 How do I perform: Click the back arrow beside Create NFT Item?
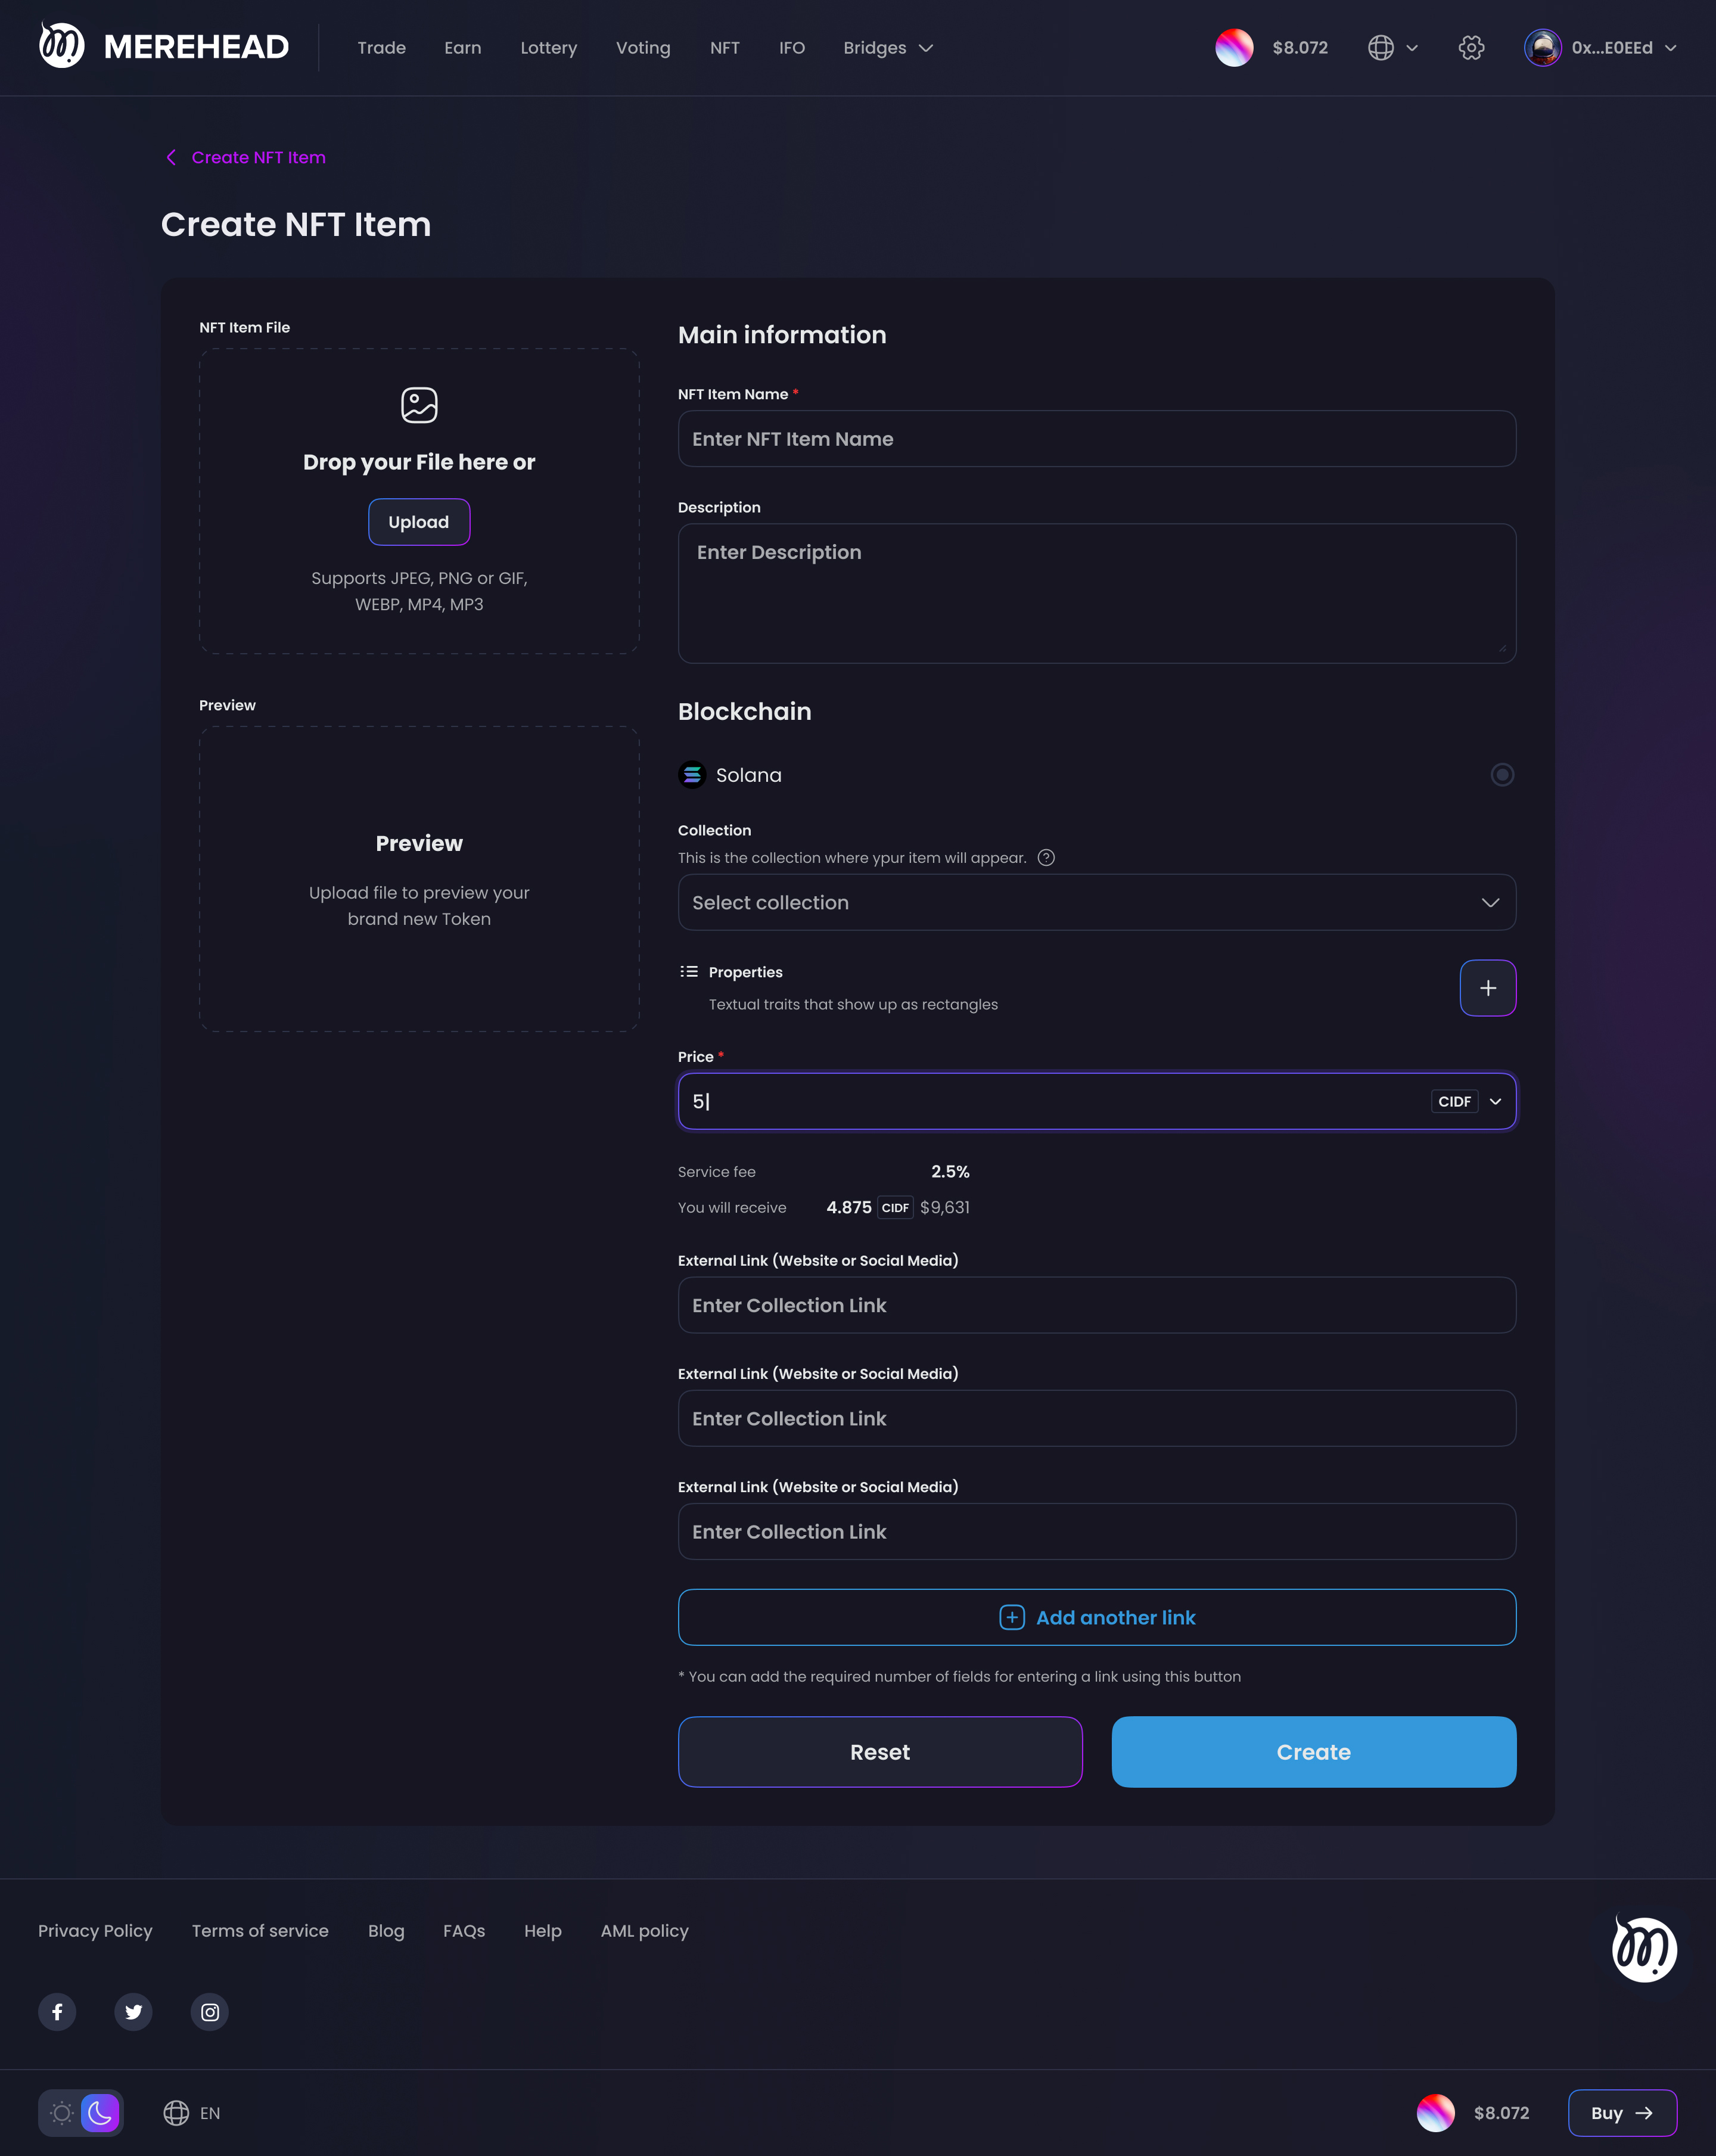click(171, 158)
